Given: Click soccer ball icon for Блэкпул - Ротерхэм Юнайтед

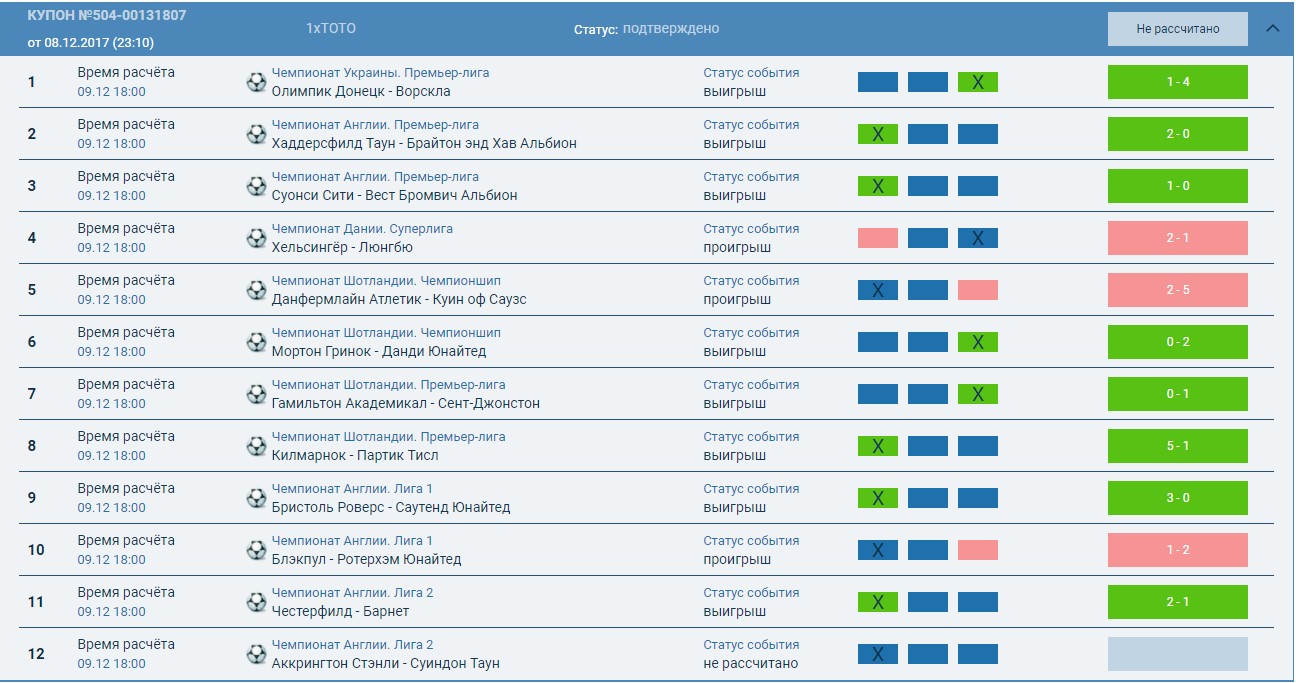Looking at the screenshot, I should [x=256, y=550].
